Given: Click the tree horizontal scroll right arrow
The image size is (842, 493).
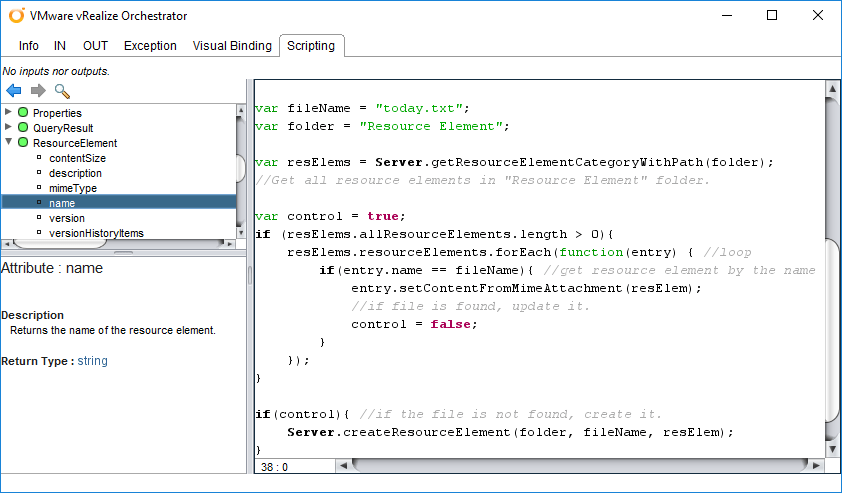Looking at the screenshot, I should (230, 244).
